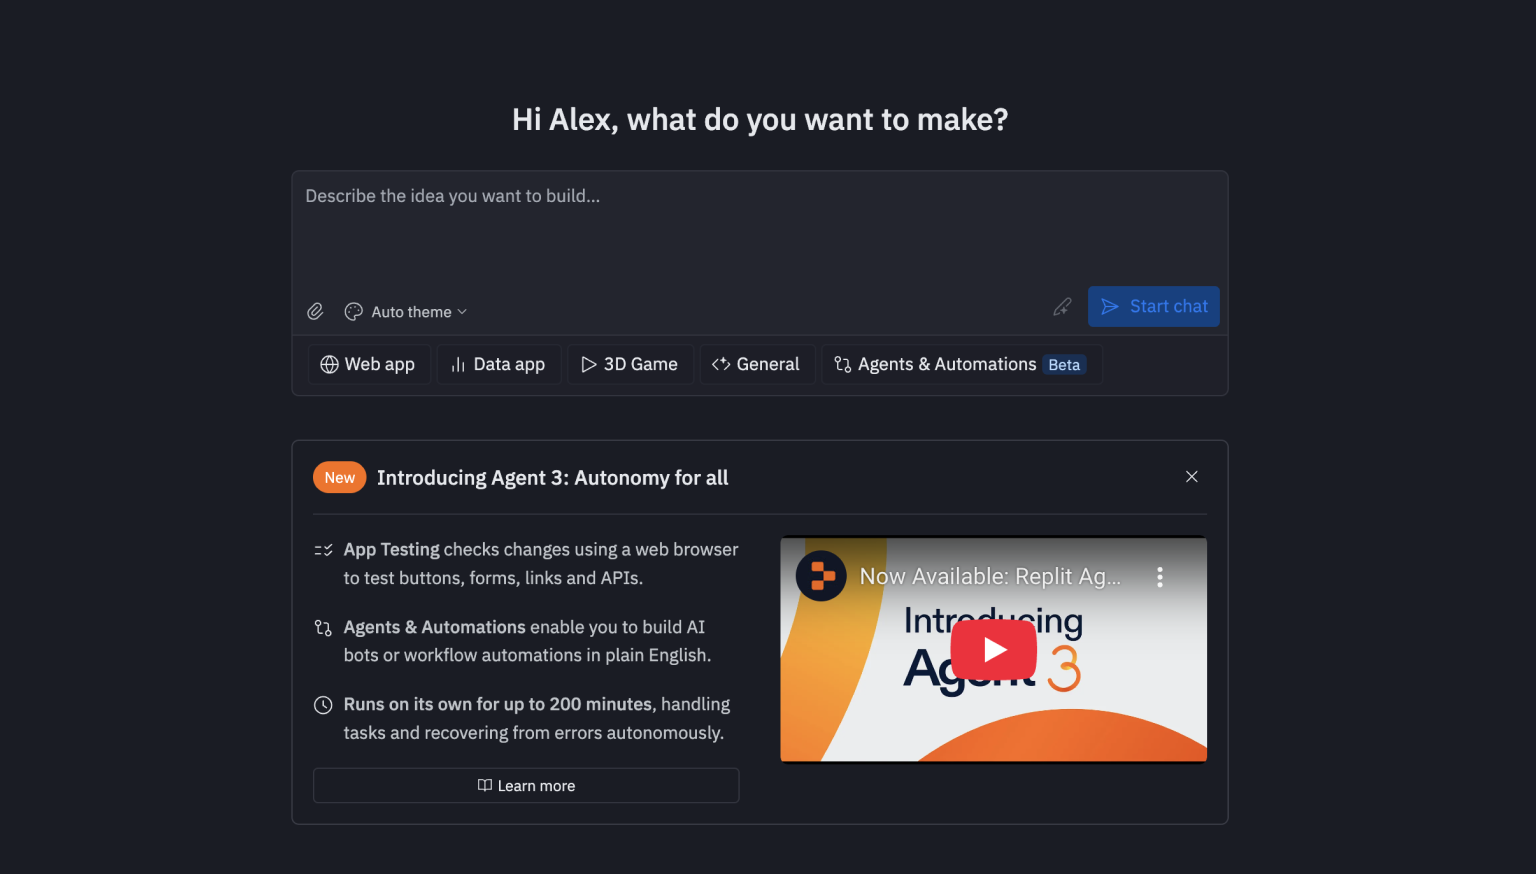Select the Web app option
The image size is (1536, 874).
point(368,365)
